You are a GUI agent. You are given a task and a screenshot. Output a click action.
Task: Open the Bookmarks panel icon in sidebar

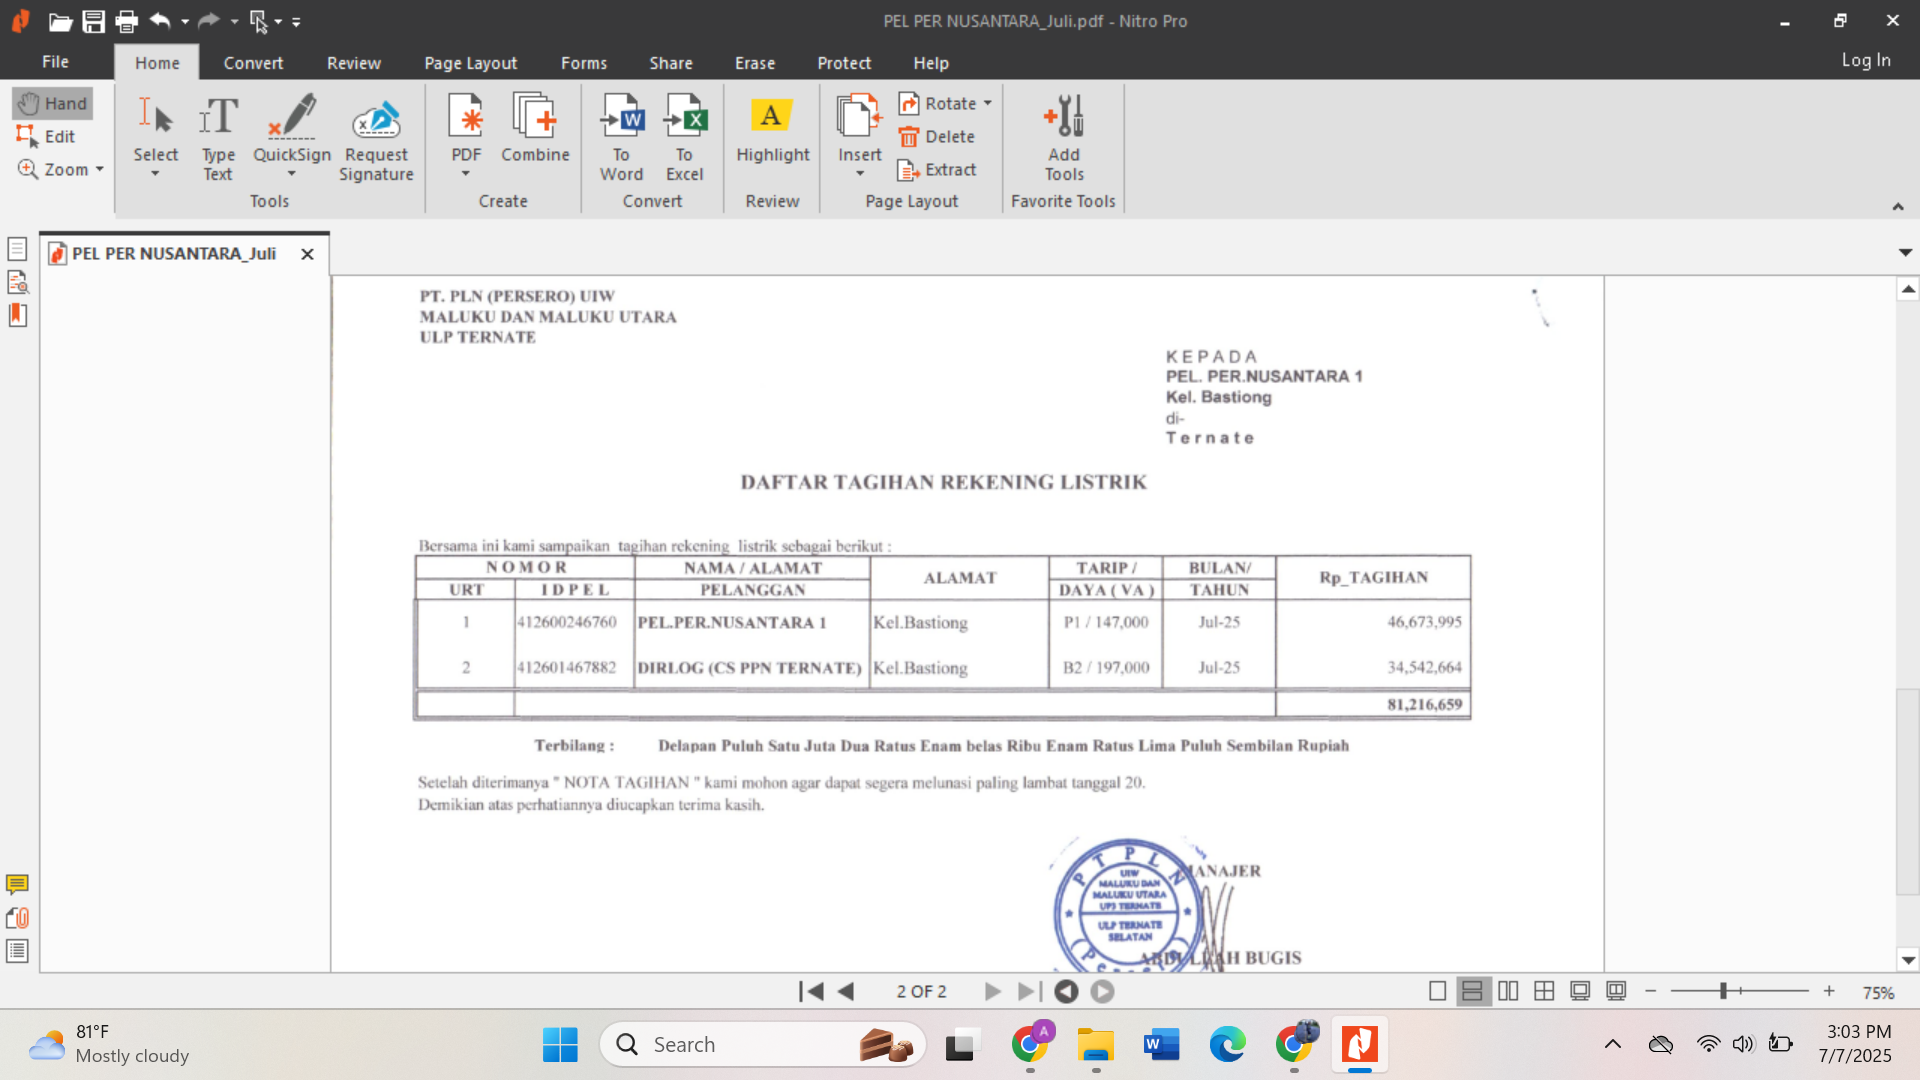(17, 315)
